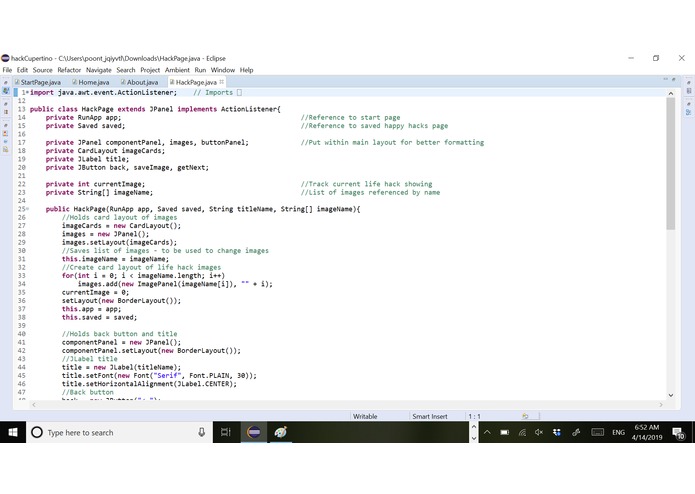695x494 pixels.
Task: Open the Window menu
Action: click(223, 70)
